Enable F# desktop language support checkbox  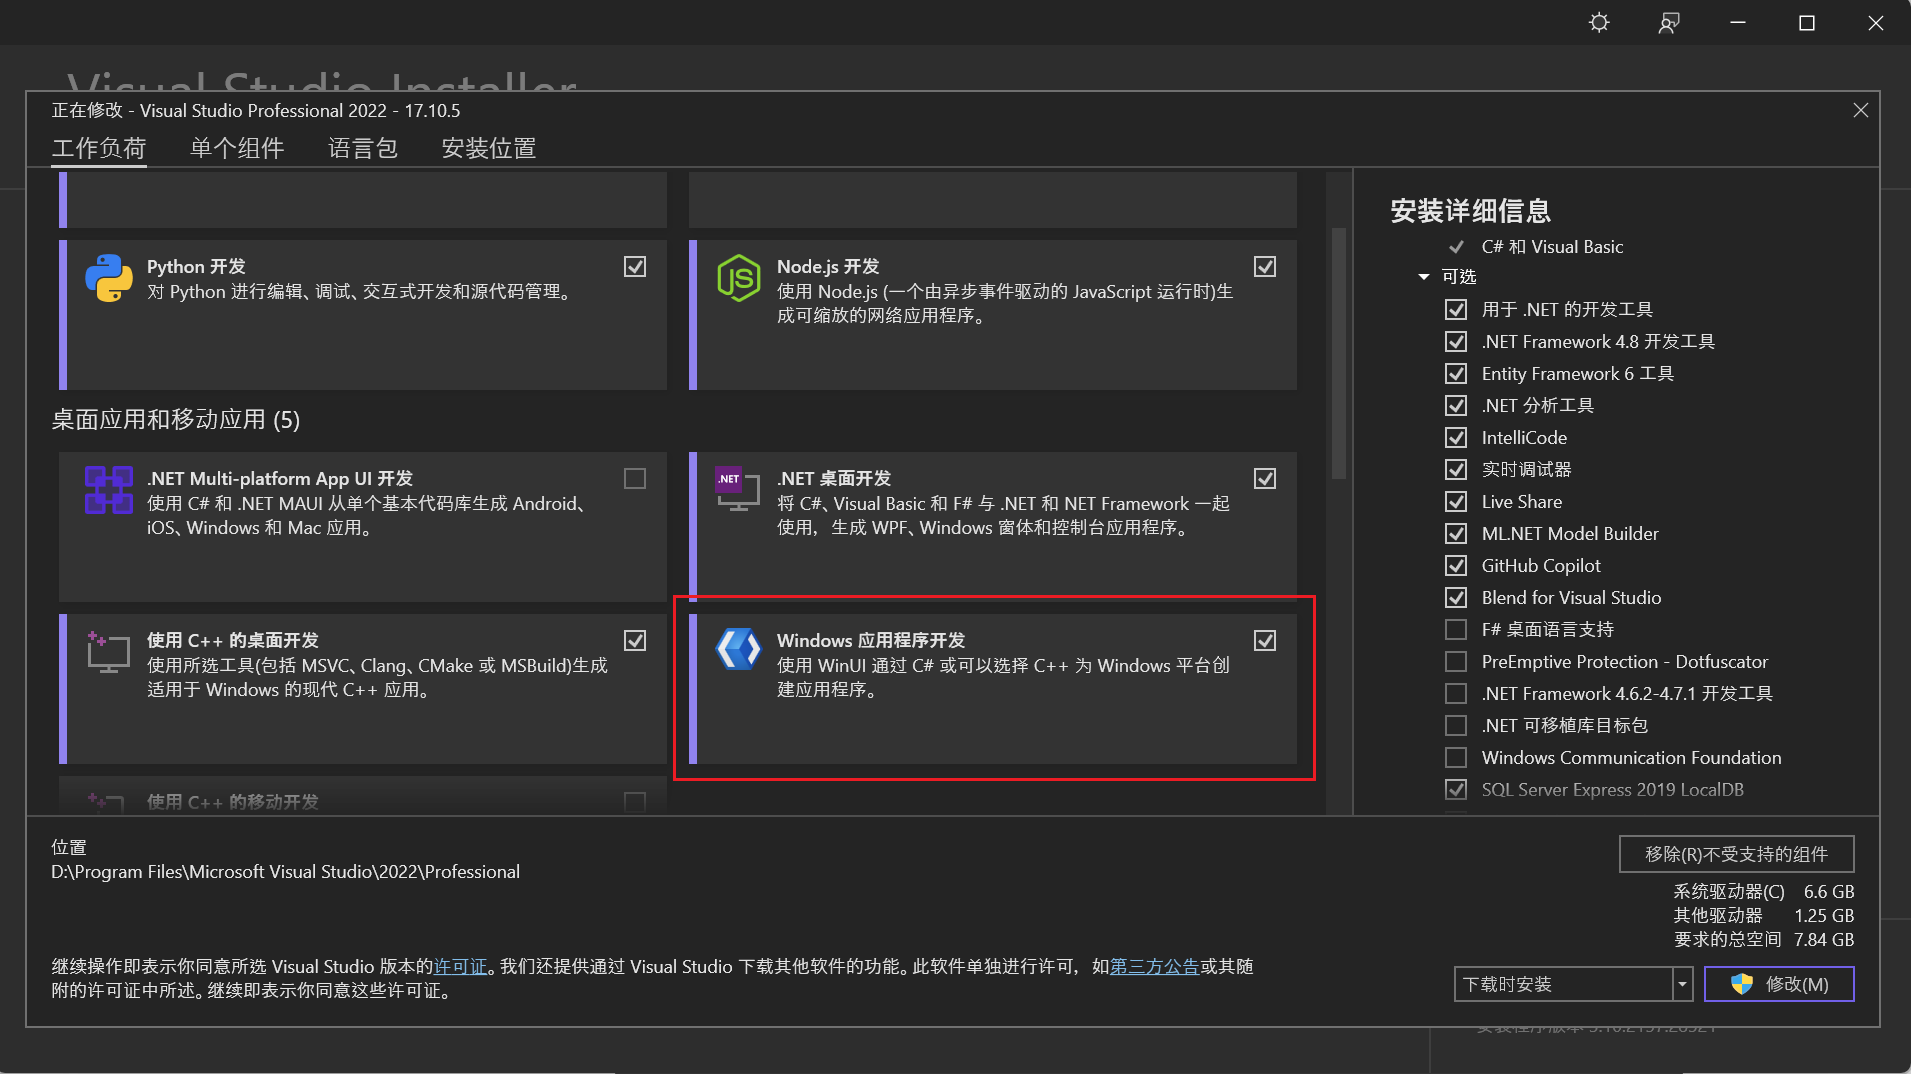(x=1456, y=629)
